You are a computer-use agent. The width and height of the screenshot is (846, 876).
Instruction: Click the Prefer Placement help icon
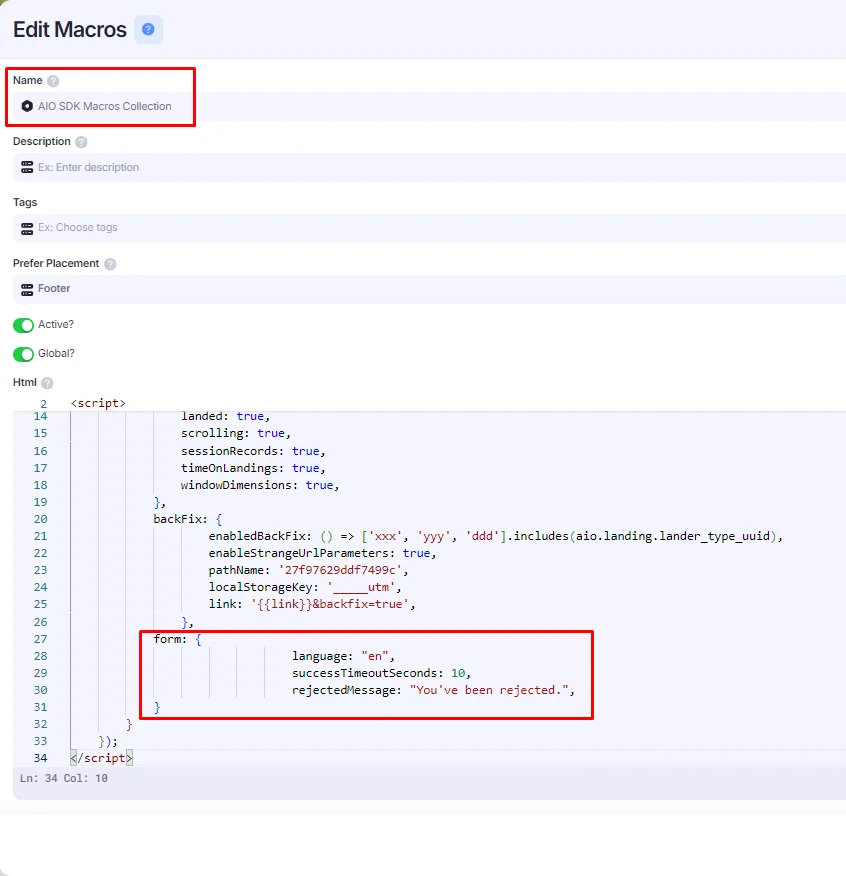pos(110,264)
